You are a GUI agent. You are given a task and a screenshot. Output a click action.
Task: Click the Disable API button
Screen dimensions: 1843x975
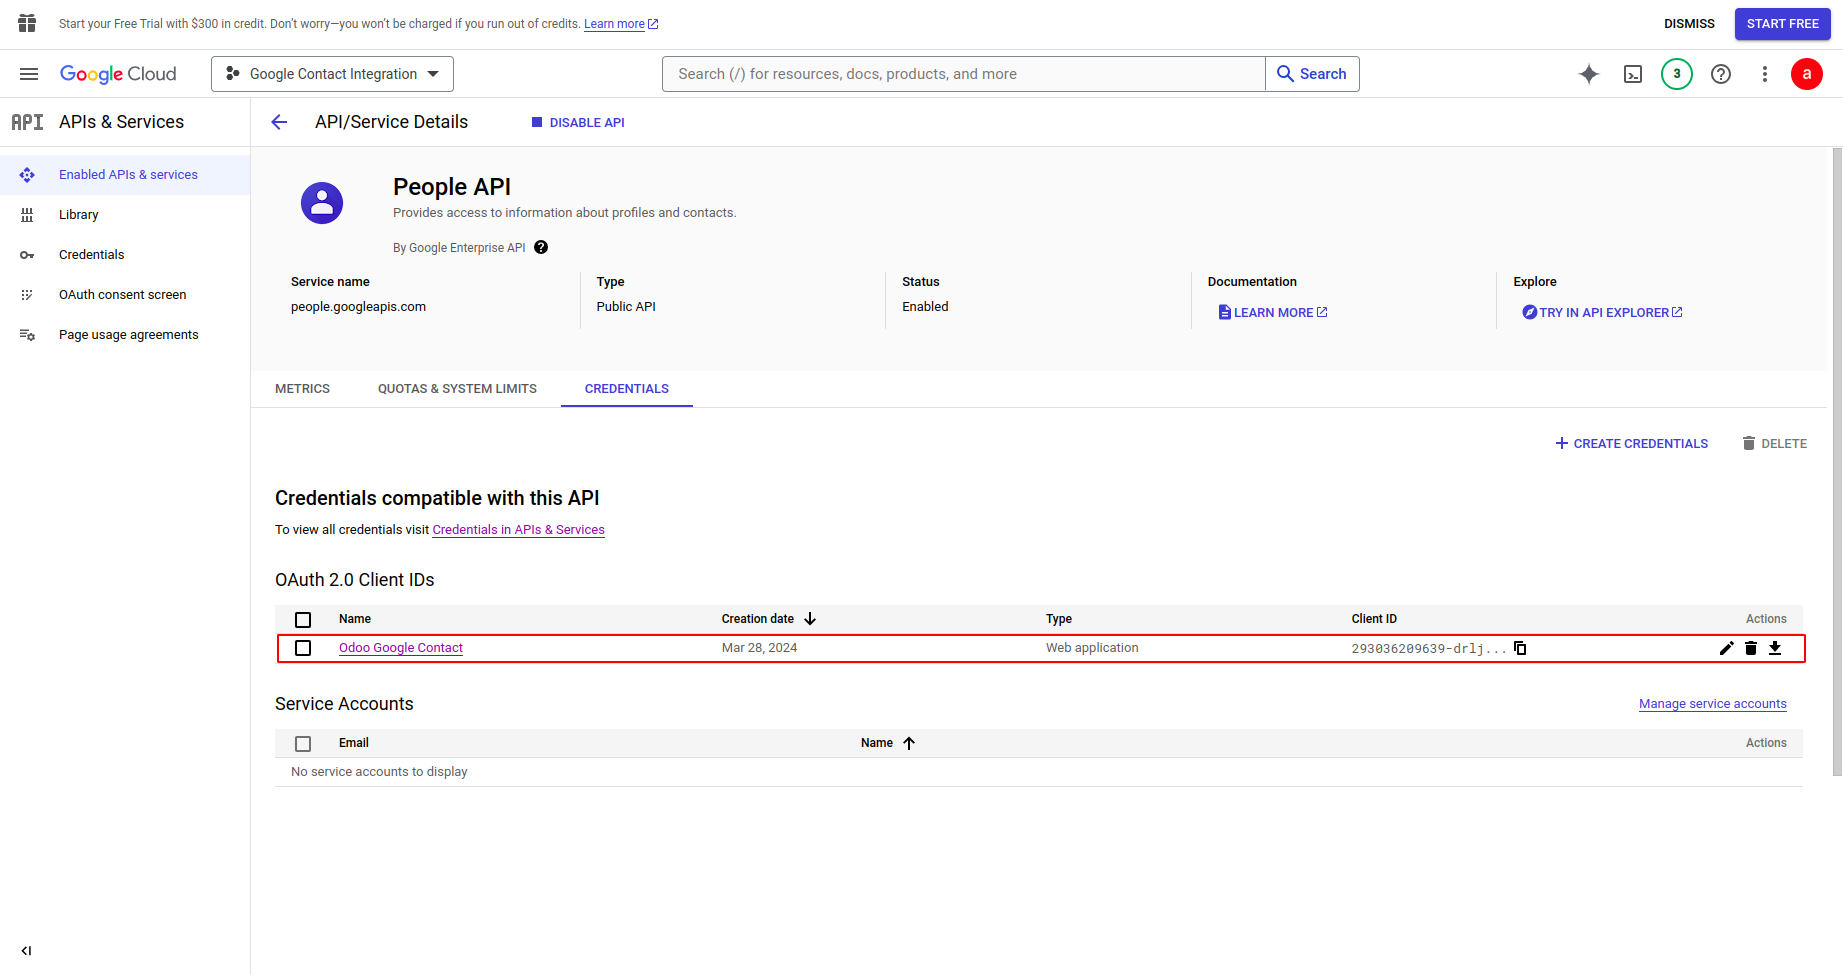578,122
